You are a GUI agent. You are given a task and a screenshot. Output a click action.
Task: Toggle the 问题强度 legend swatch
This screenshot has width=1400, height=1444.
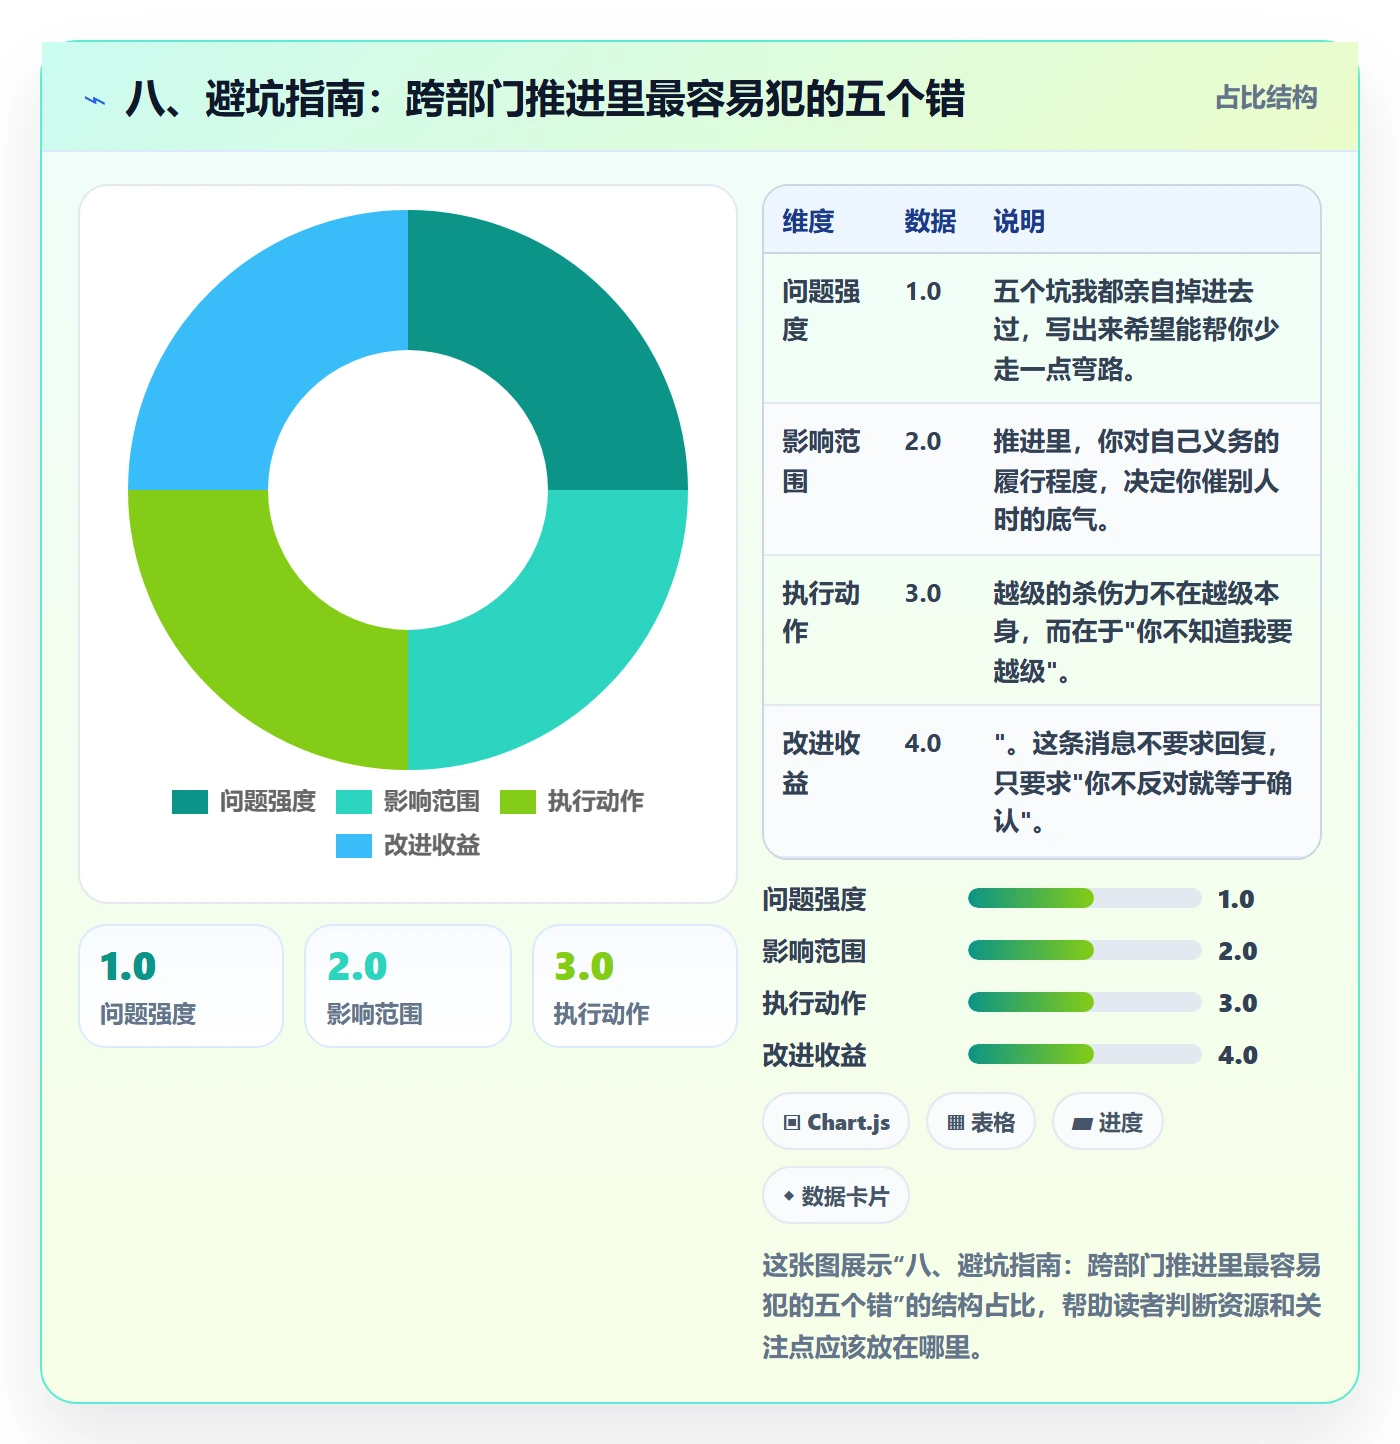tap(190, 802)
